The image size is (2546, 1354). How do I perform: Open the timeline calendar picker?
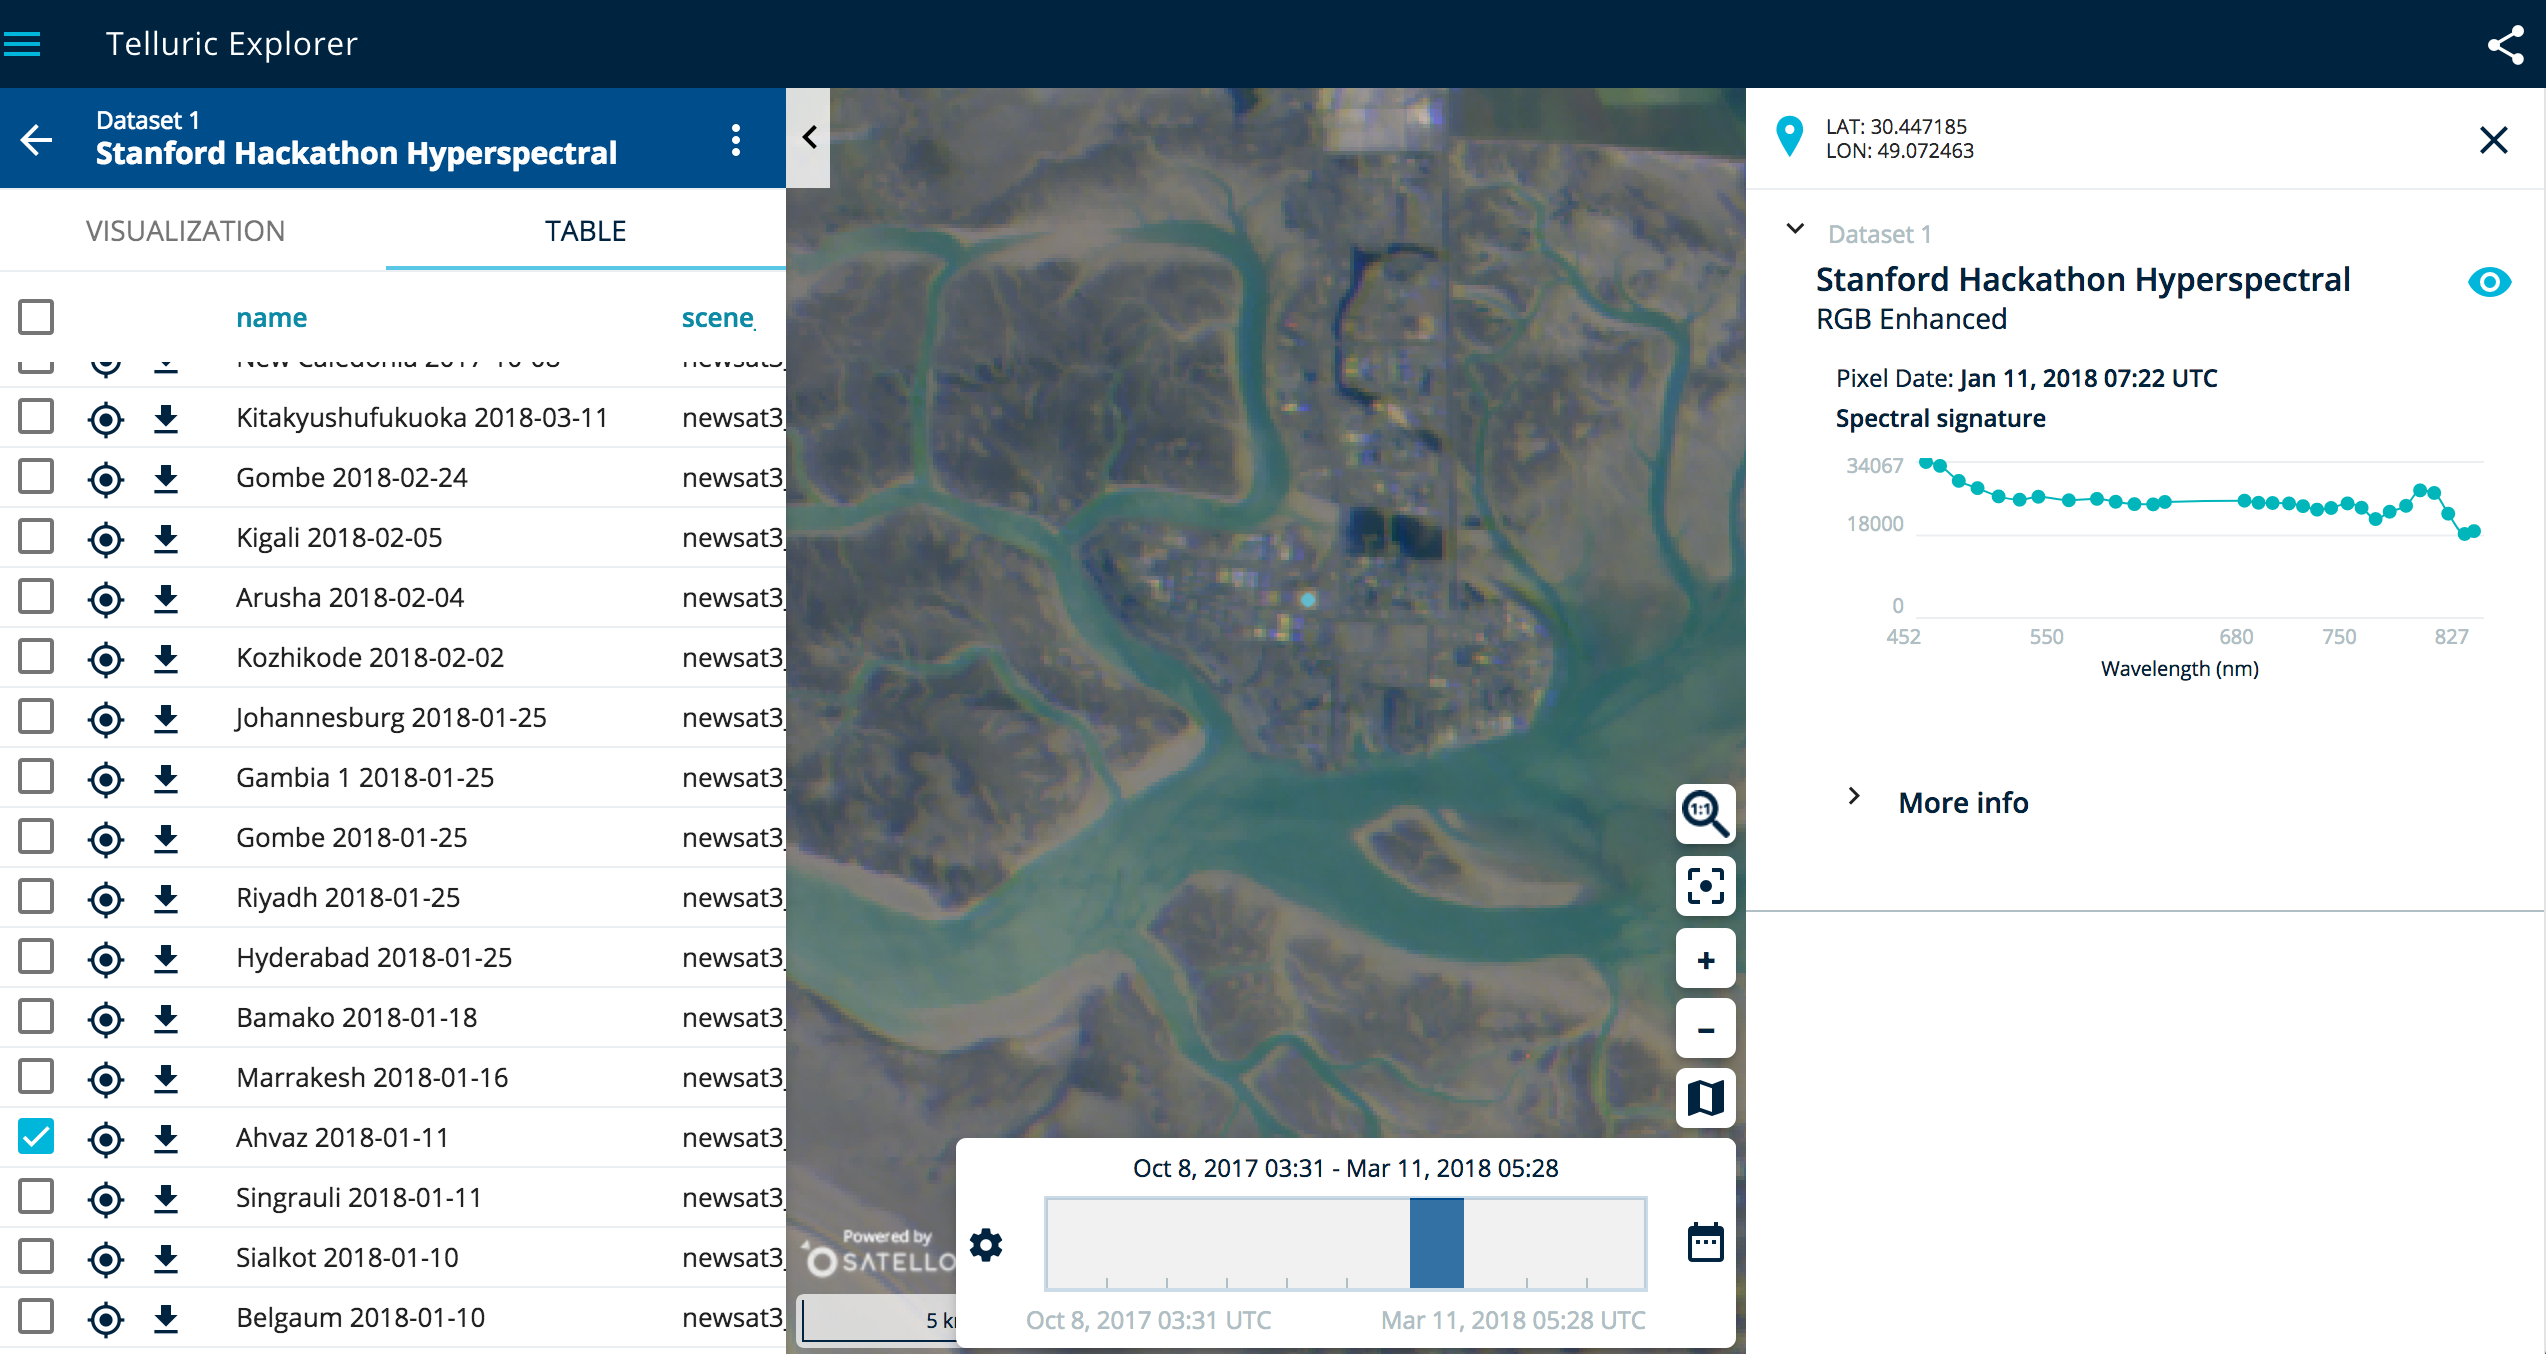tap(1705, 1243)
